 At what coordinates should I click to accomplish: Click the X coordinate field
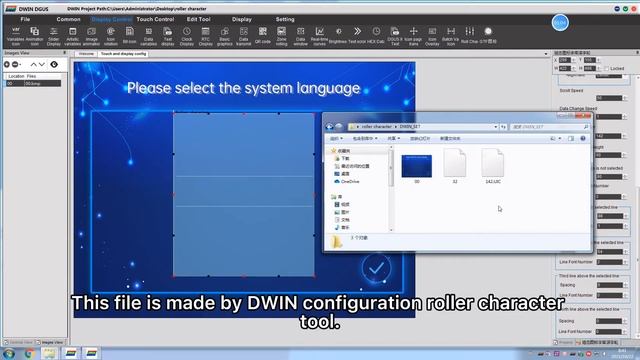click(565, 60)
